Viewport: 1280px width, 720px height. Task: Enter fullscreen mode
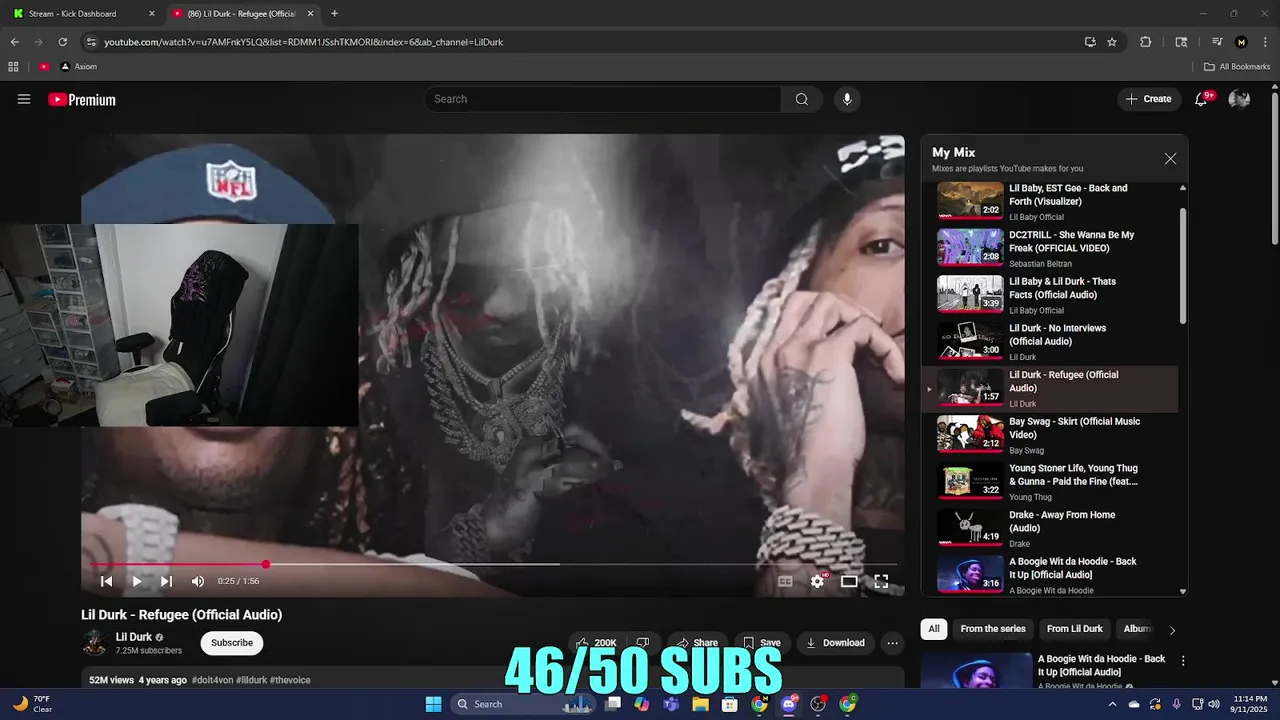[x=881, y=581]
